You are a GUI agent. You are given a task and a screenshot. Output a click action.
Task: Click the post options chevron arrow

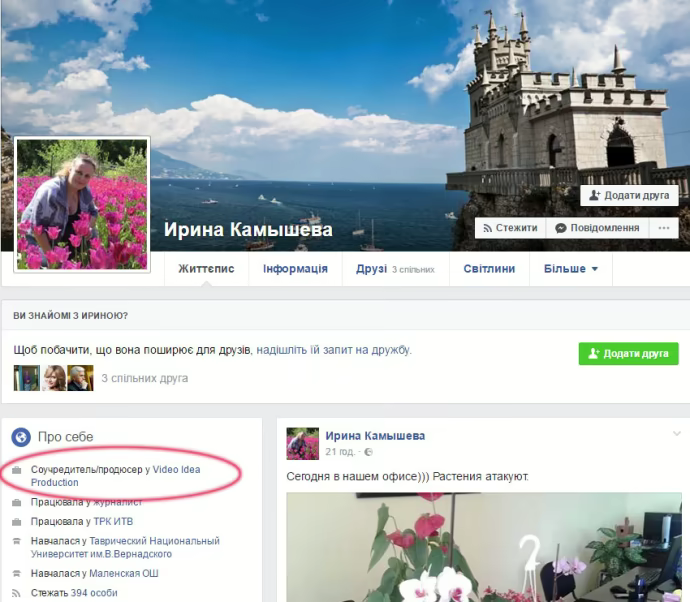677,434
